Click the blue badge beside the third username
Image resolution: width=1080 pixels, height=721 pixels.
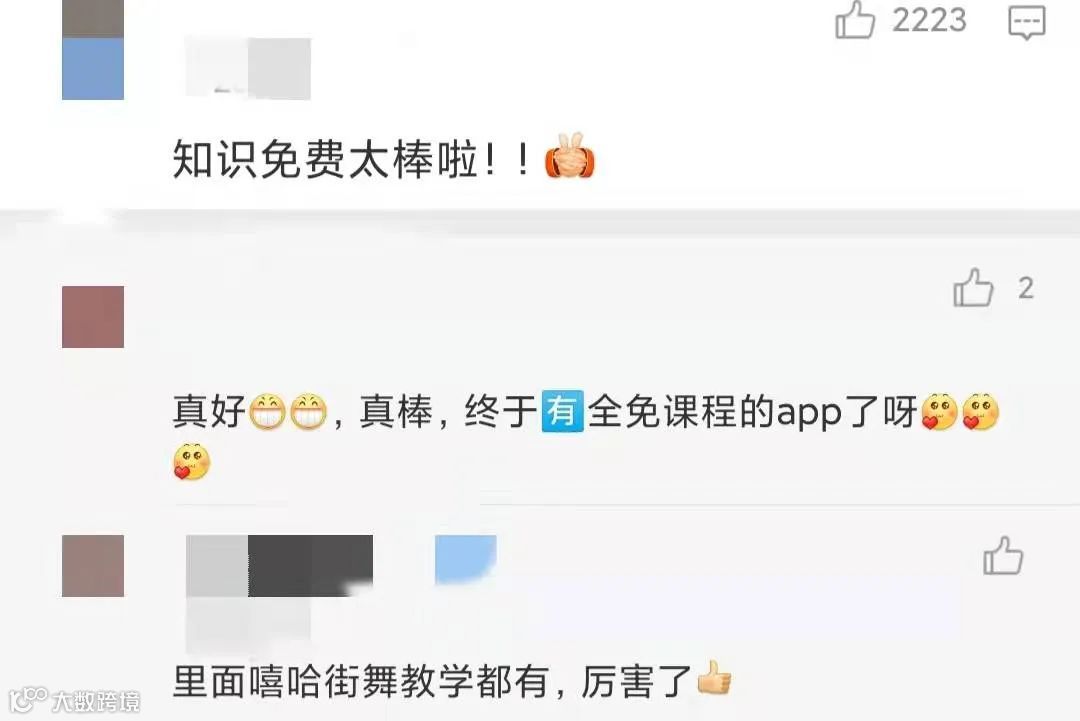tap(466, 559)
